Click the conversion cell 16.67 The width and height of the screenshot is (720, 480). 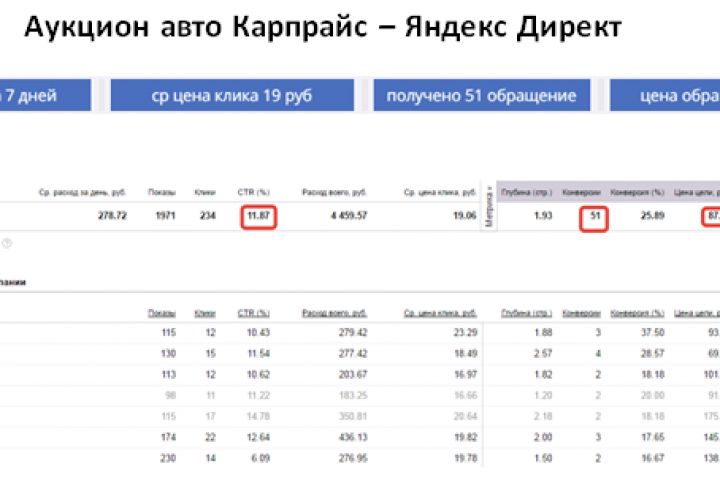click(x=652, y=458)
